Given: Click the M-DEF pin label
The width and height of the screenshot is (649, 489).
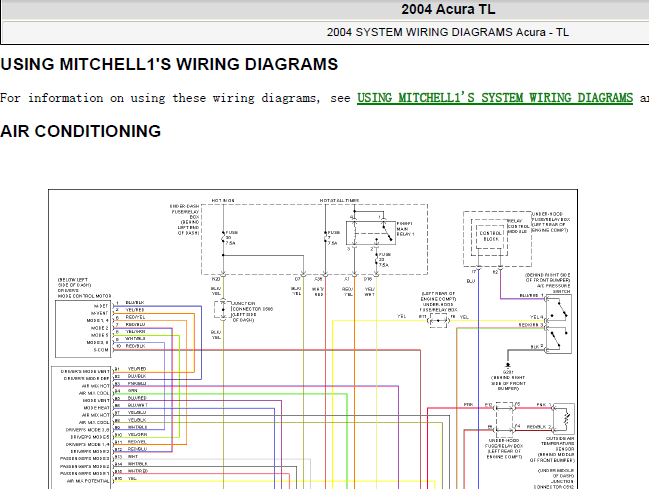Looking at the screenshot, I should (x=101, y=302).
